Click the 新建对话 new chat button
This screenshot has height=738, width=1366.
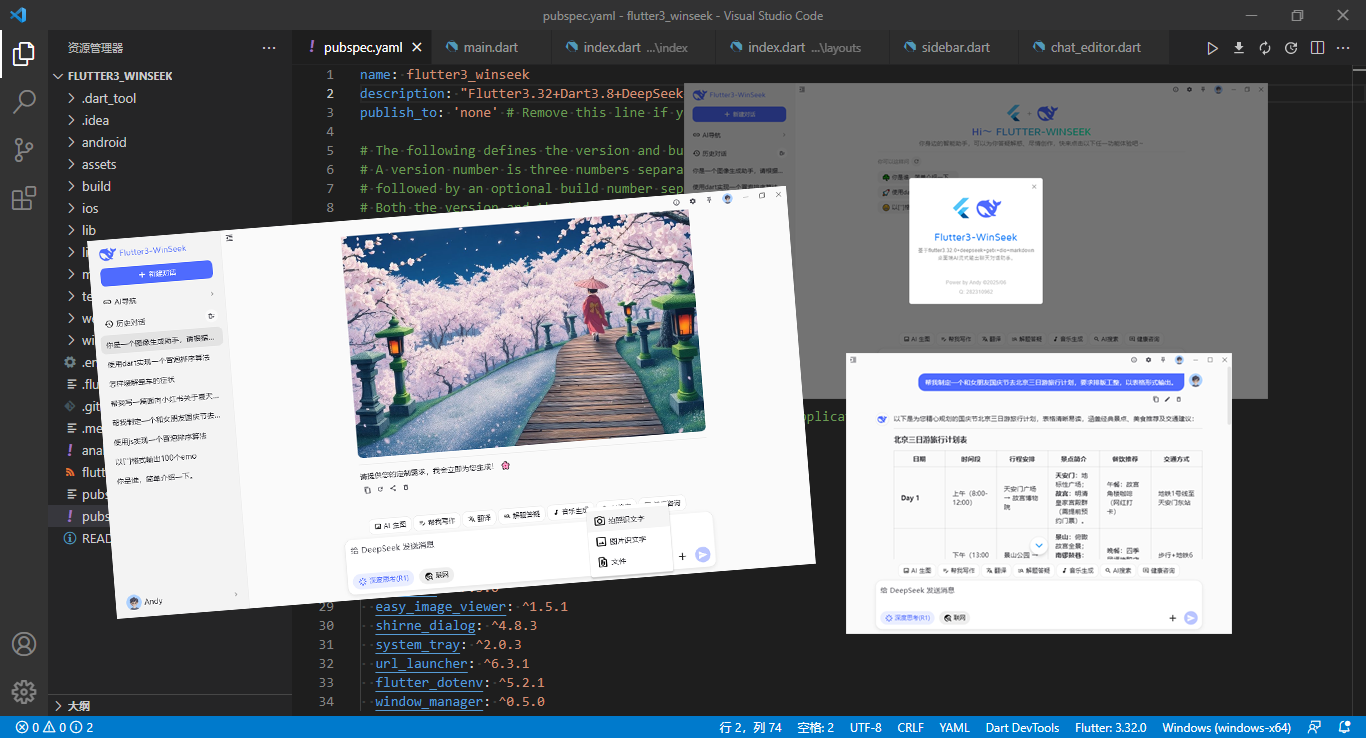[x=157, y=271]
